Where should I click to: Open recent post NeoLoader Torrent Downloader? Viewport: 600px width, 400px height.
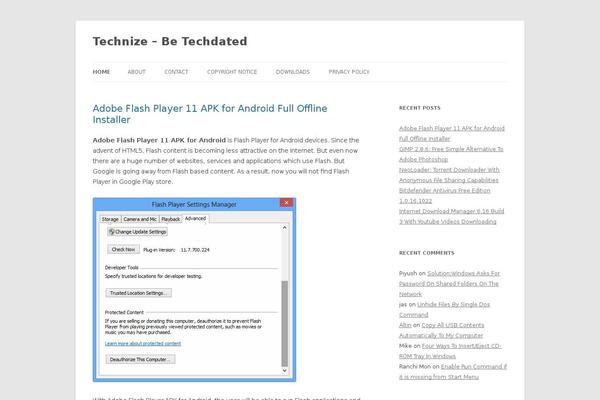click(x=449, y=175)
